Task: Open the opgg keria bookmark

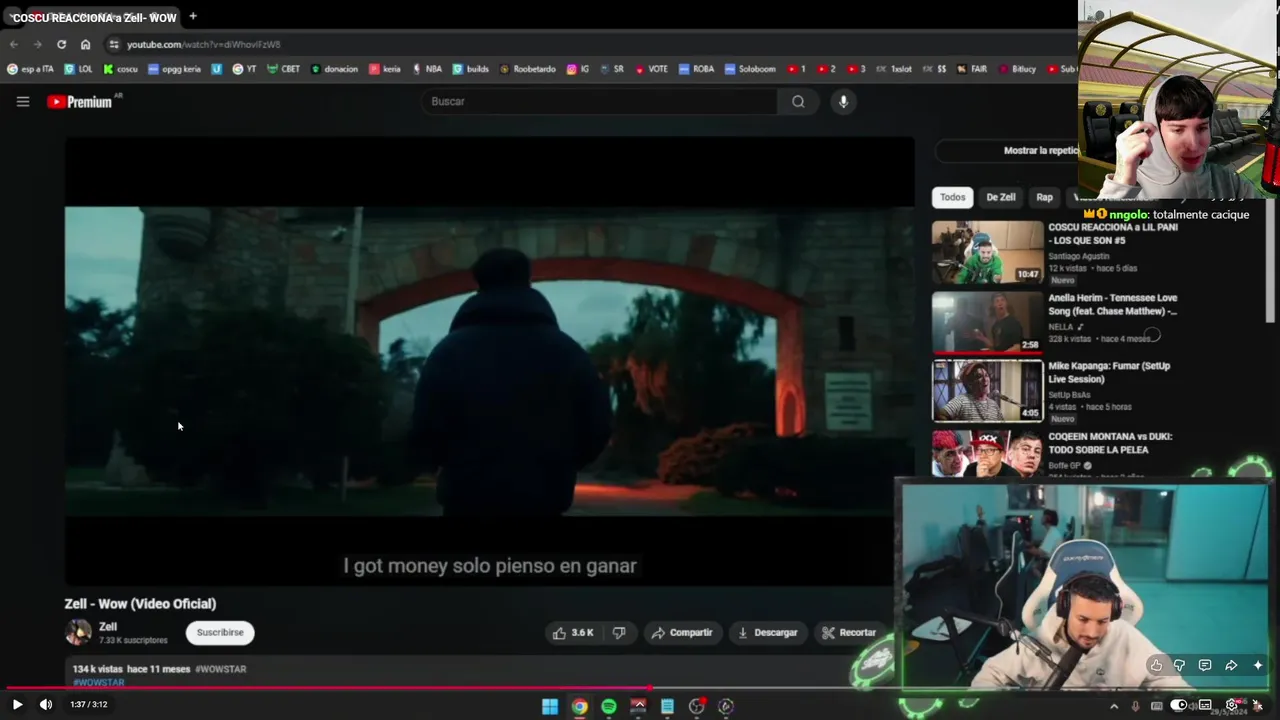Action: [174, 69]
